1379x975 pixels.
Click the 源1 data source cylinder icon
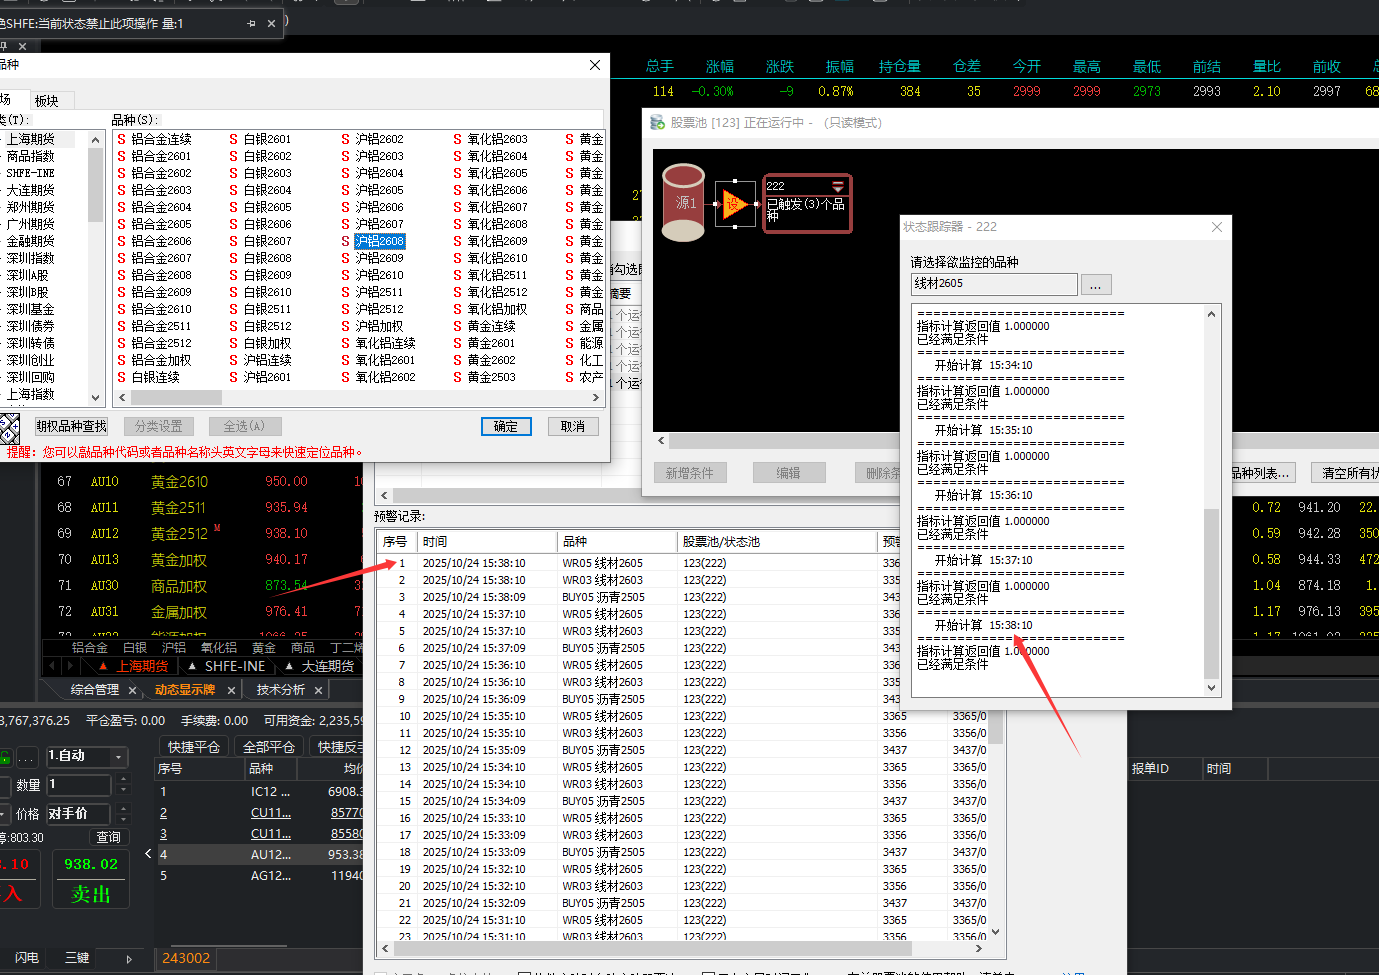(683, 203)
